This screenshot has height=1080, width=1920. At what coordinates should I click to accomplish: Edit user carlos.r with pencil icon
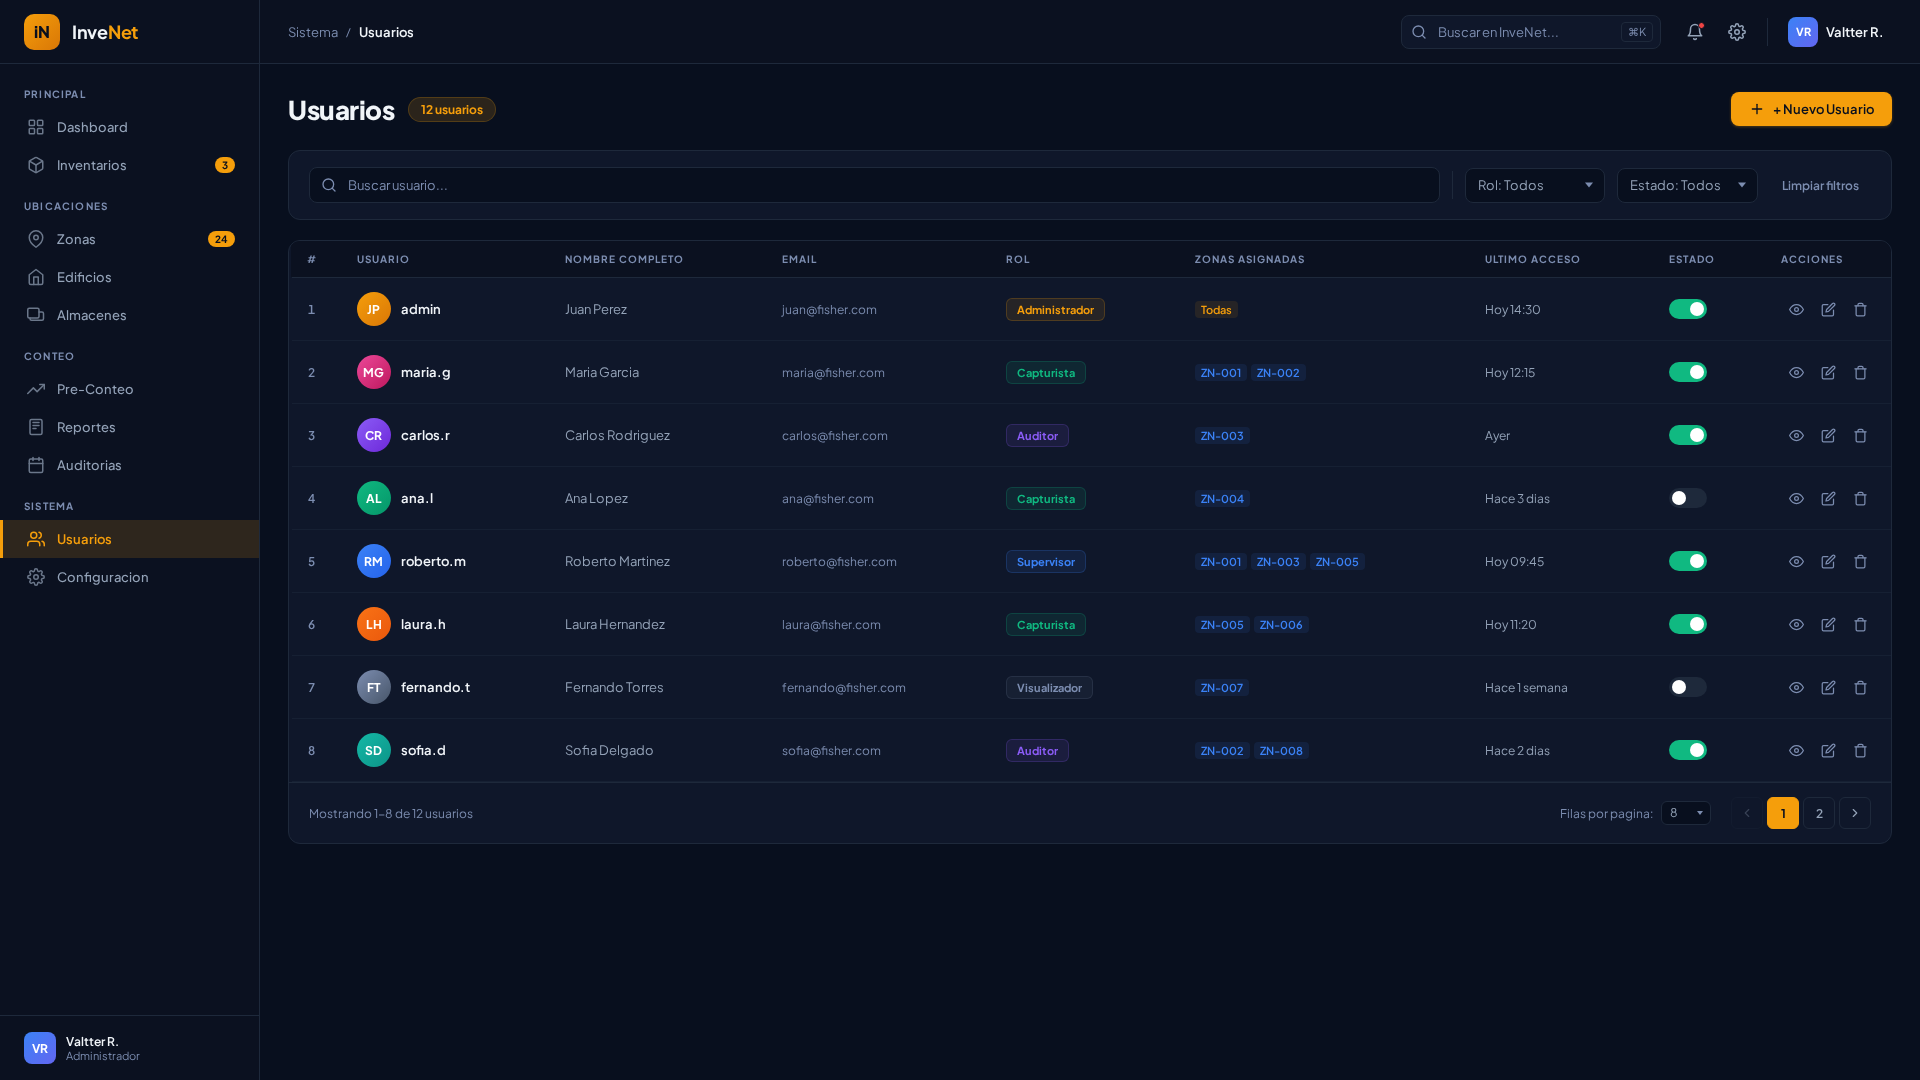1828,435
